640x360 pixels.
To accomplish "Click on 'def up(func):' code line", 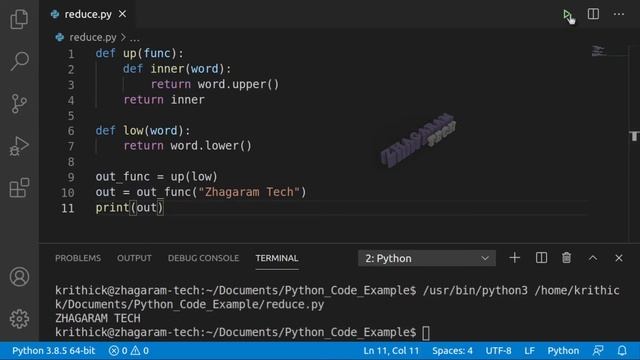I will 140,53.
